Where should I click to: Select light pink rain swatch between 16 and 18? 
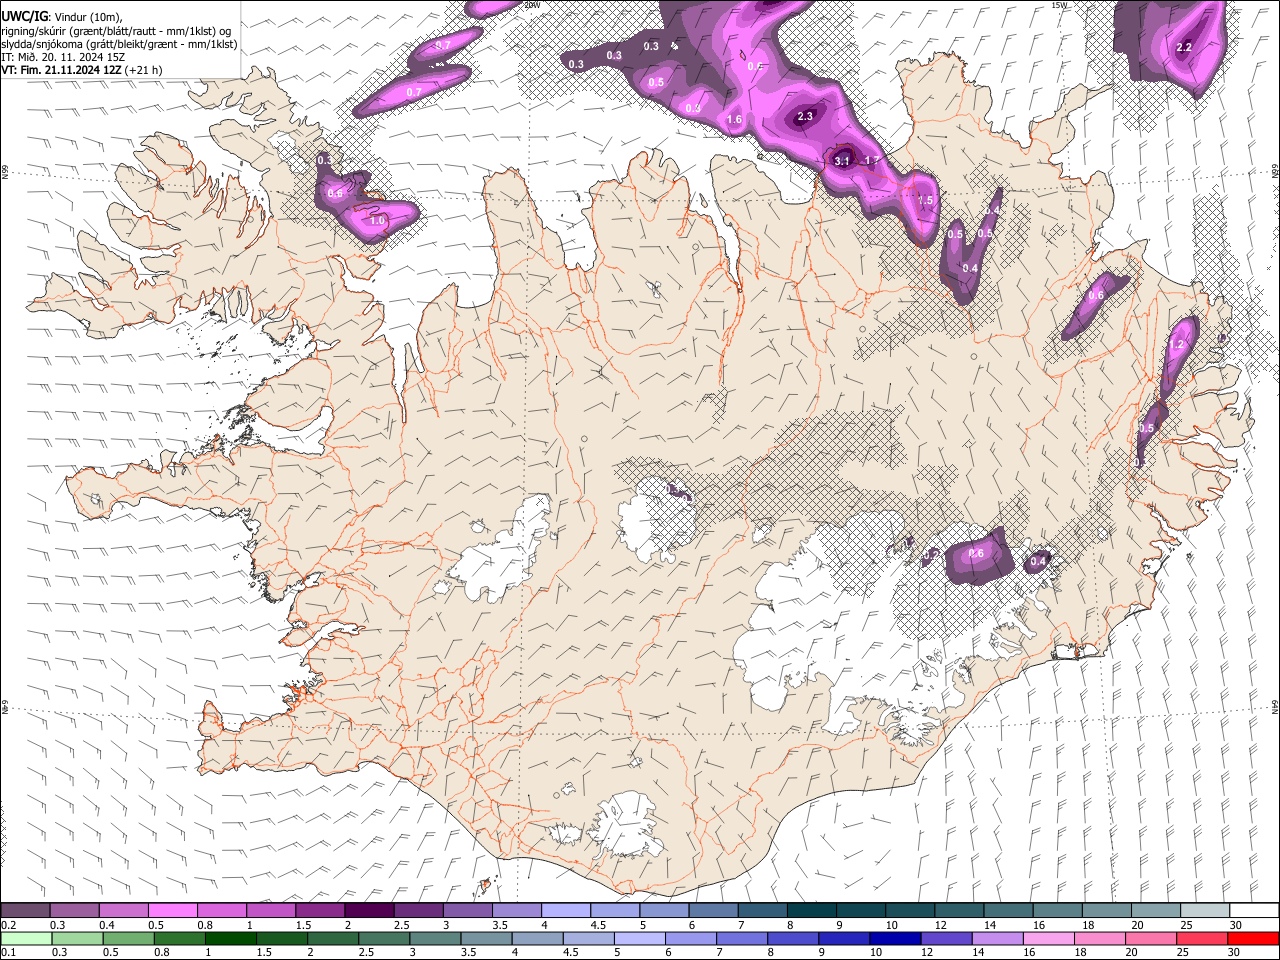pos(1050,938)
